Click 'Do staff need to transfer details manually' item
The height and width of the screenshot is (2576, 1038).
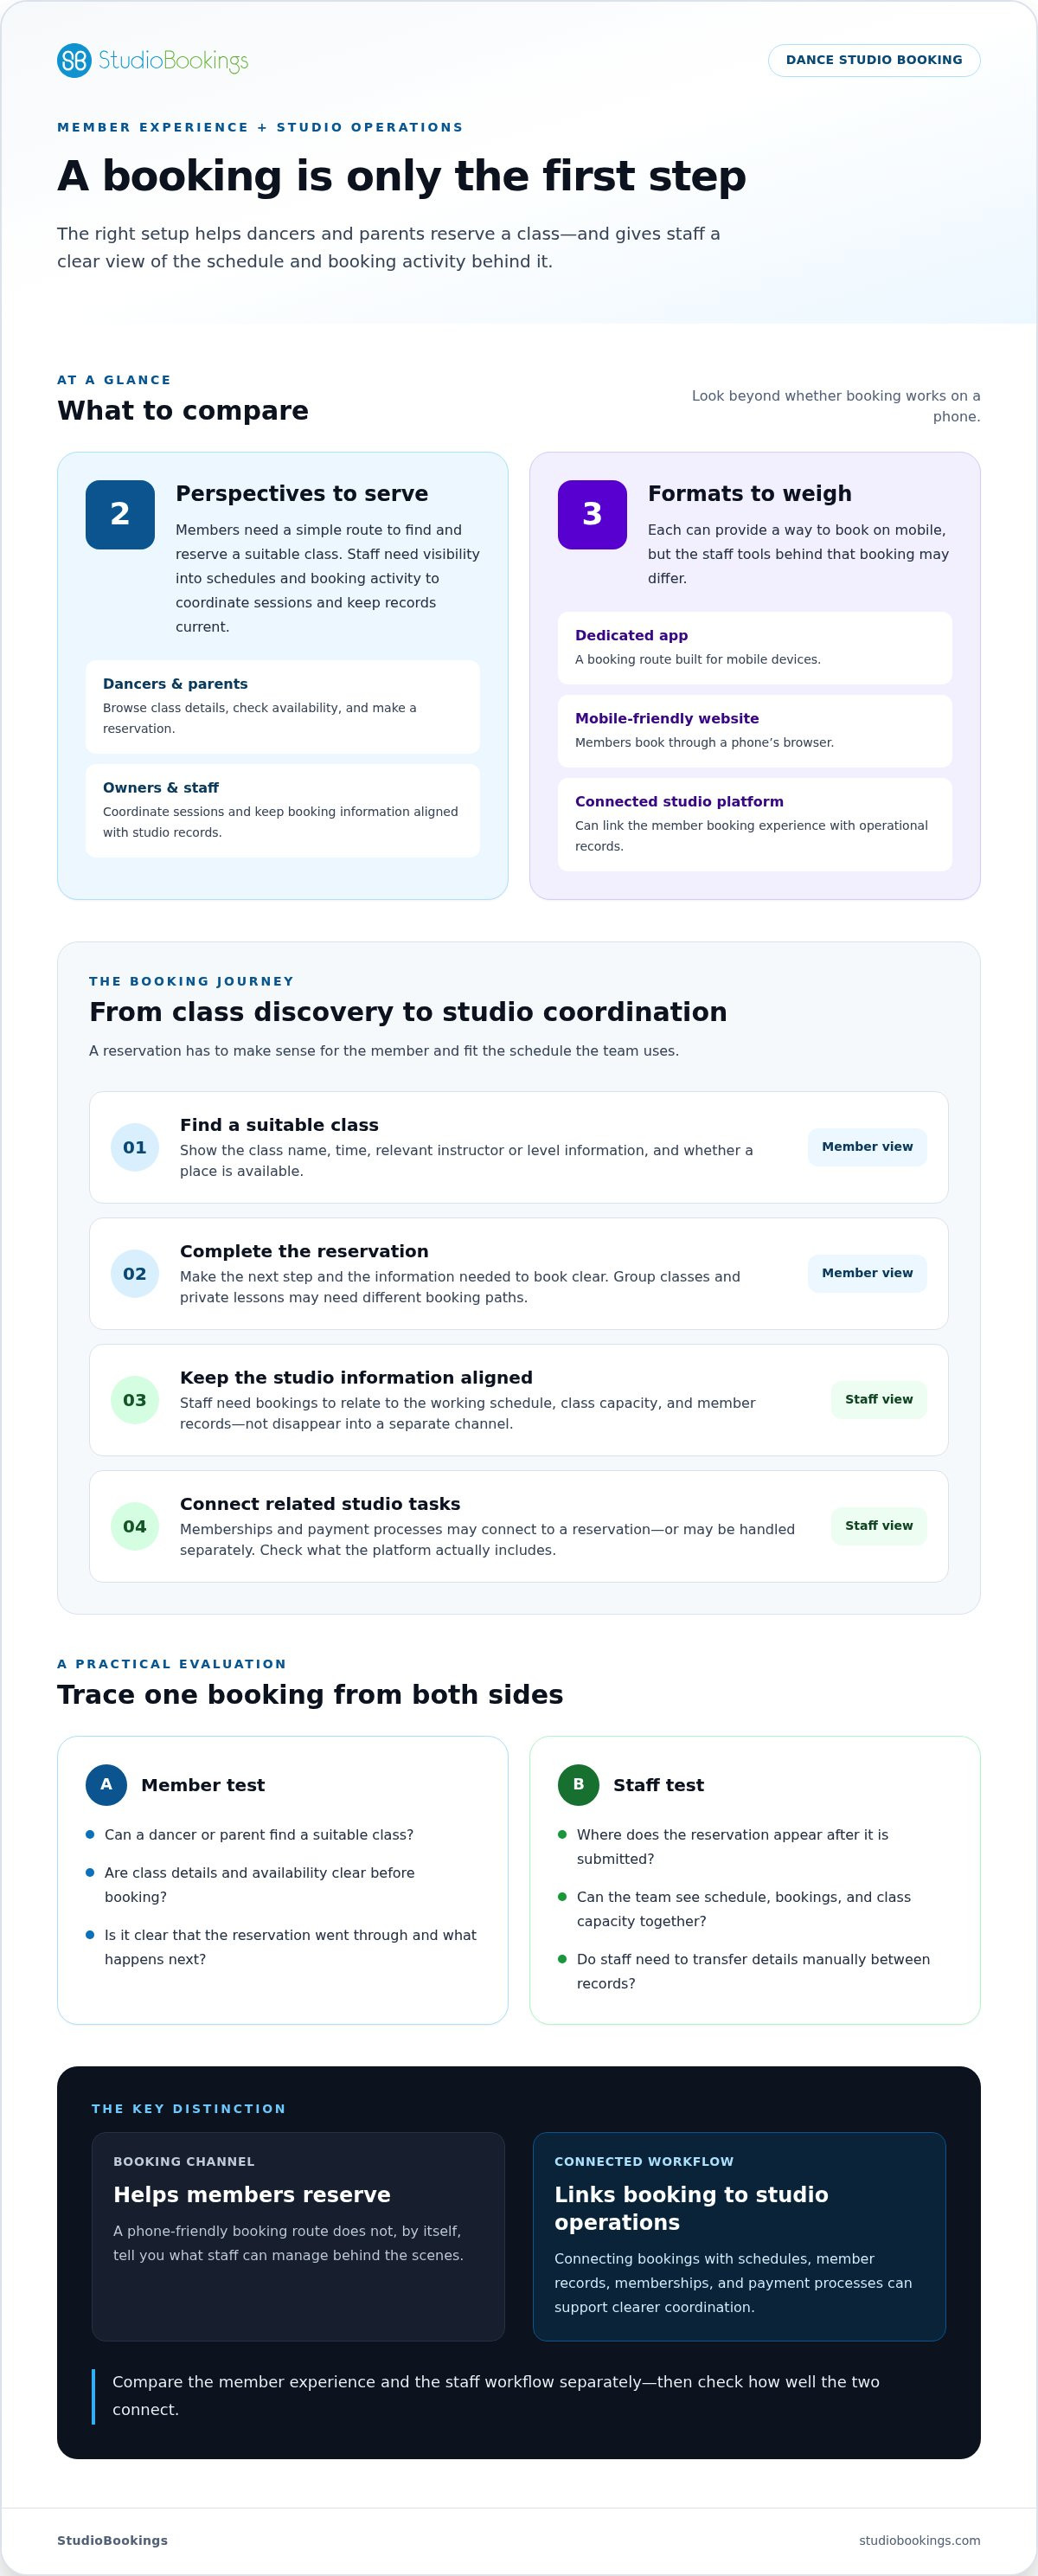754,1971
